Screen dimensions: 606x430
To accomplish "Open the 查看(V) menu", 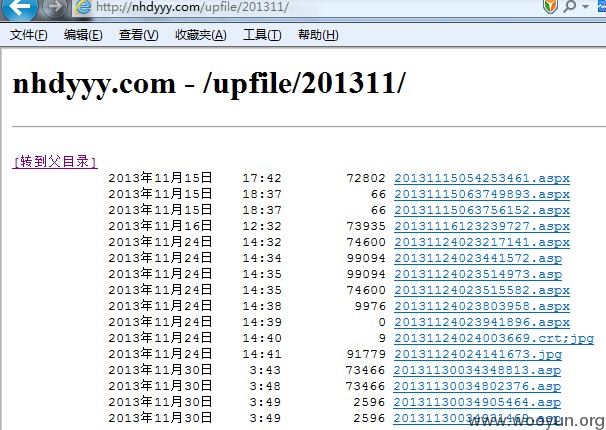I will pyautogui.click(x=139, y=35).
